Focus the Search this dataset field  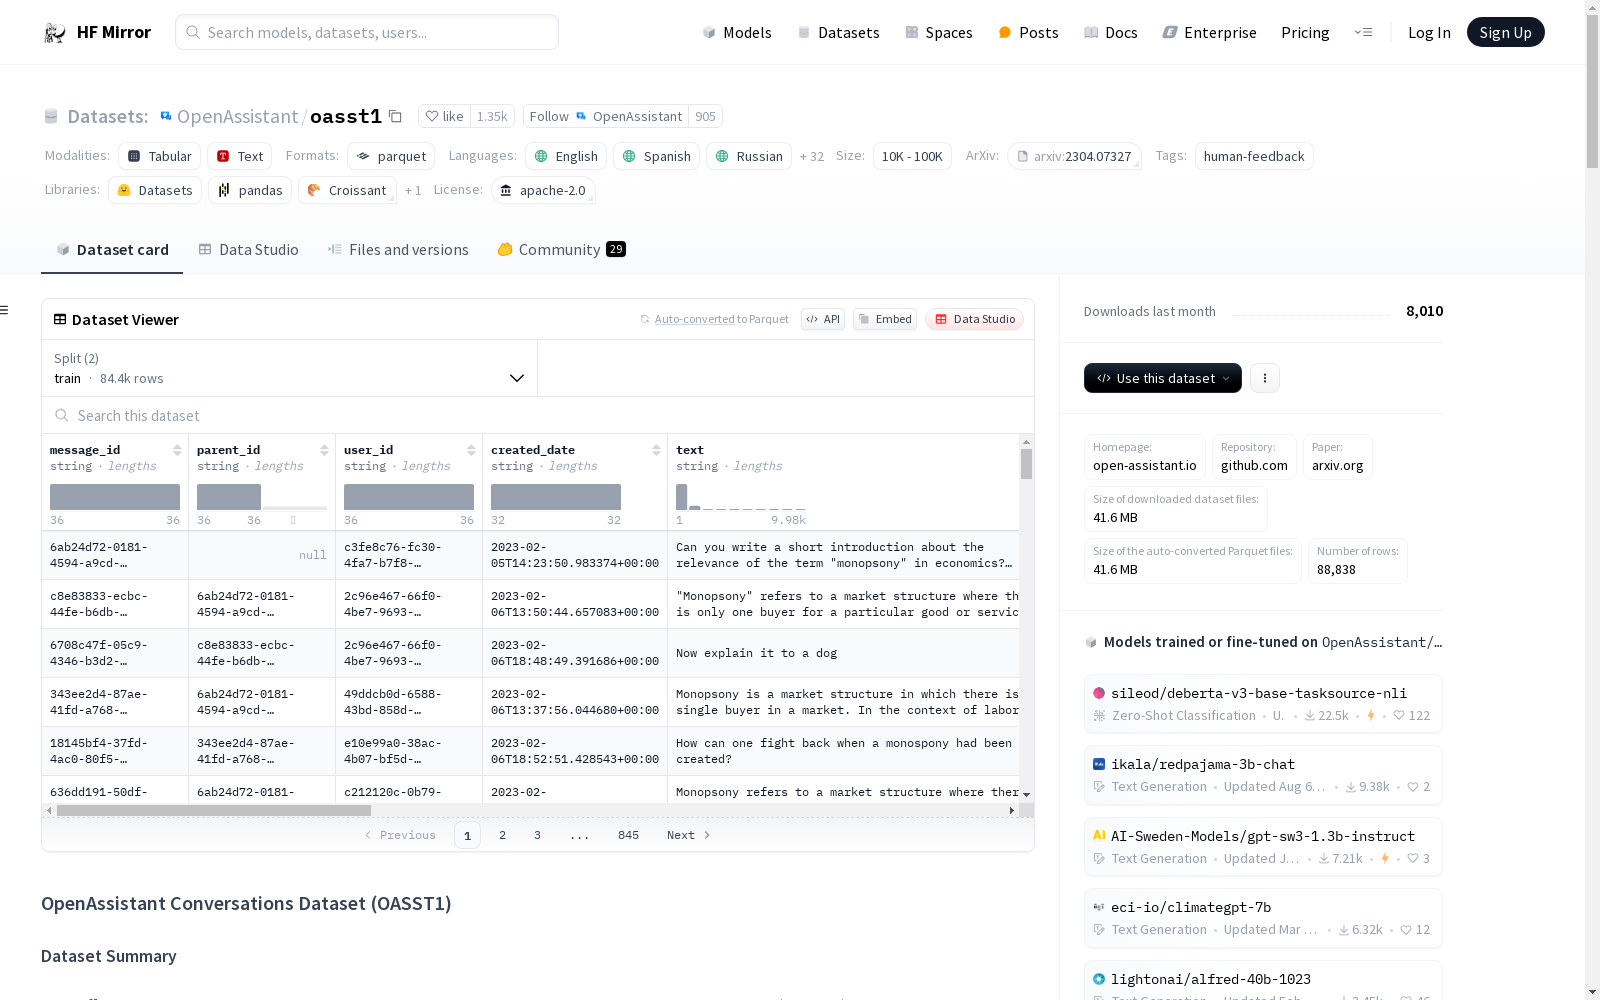538,415
